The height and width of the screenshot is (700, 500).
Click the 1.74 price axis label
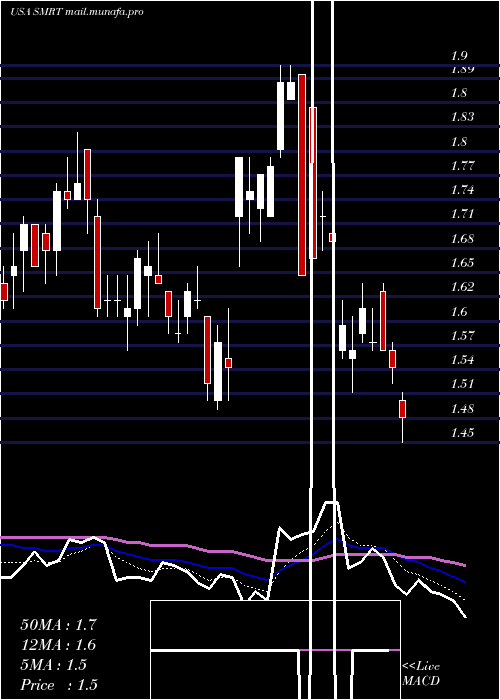(x=462, y=190)
